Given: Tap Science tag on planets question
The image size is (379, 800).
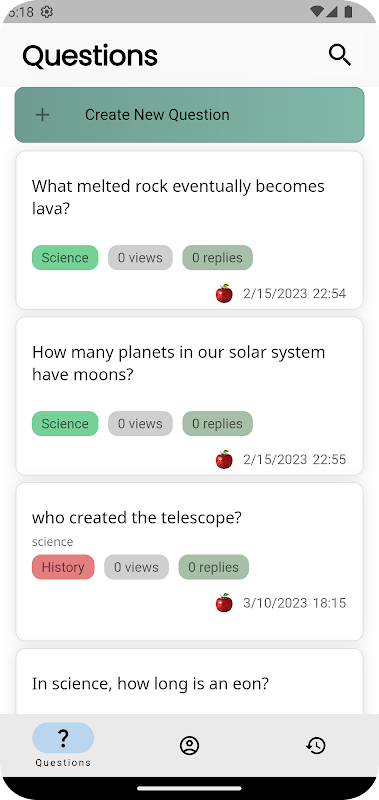Looking at the screenshot, I should pyautogui.click(x=65, y=423).
